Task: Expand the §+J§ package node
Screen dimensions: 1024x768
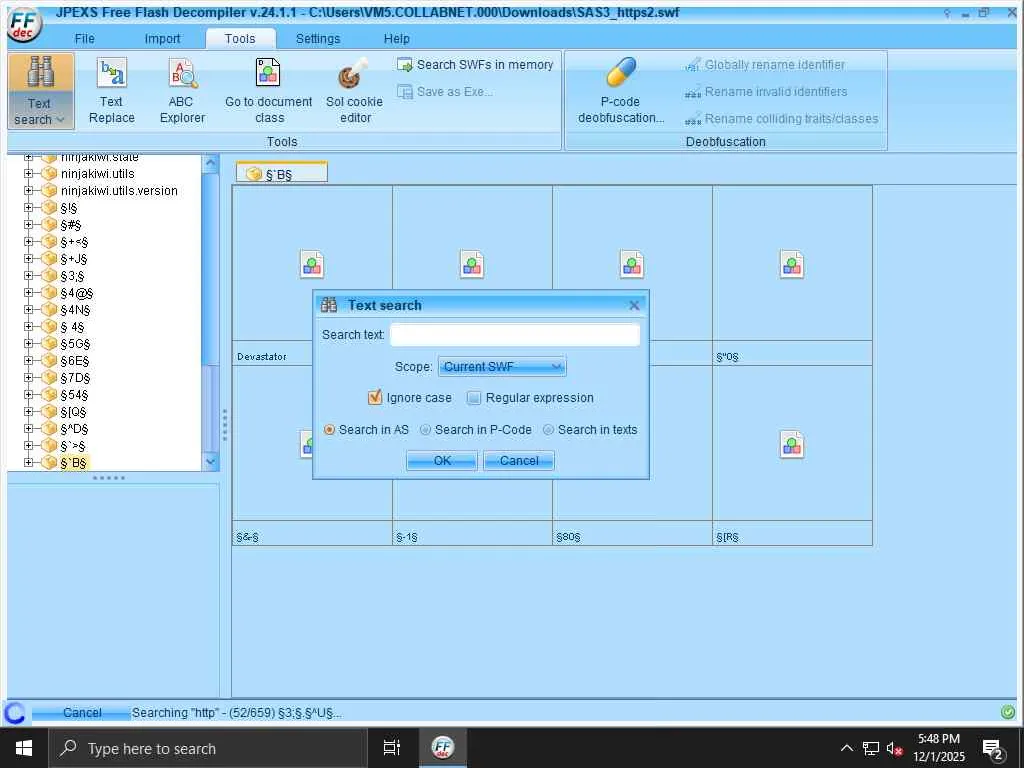Action: pyautogui.click(x=28, y=259)
